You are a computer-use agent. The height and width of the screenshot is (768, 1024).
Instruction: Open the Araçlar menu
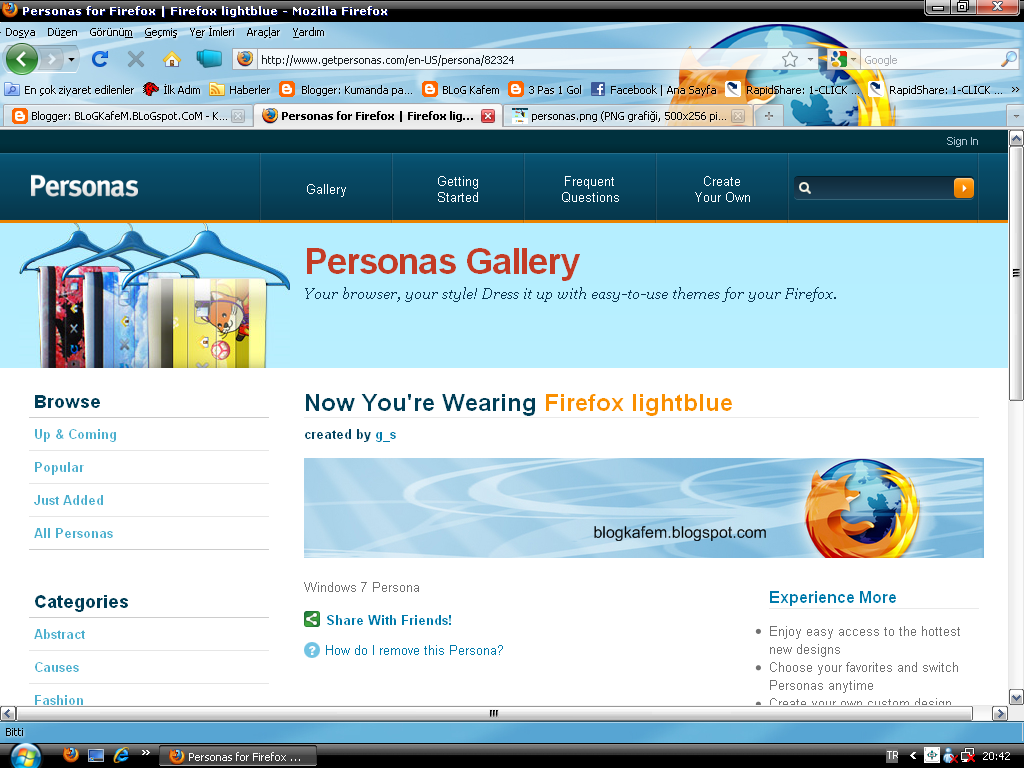click(263, 32)
